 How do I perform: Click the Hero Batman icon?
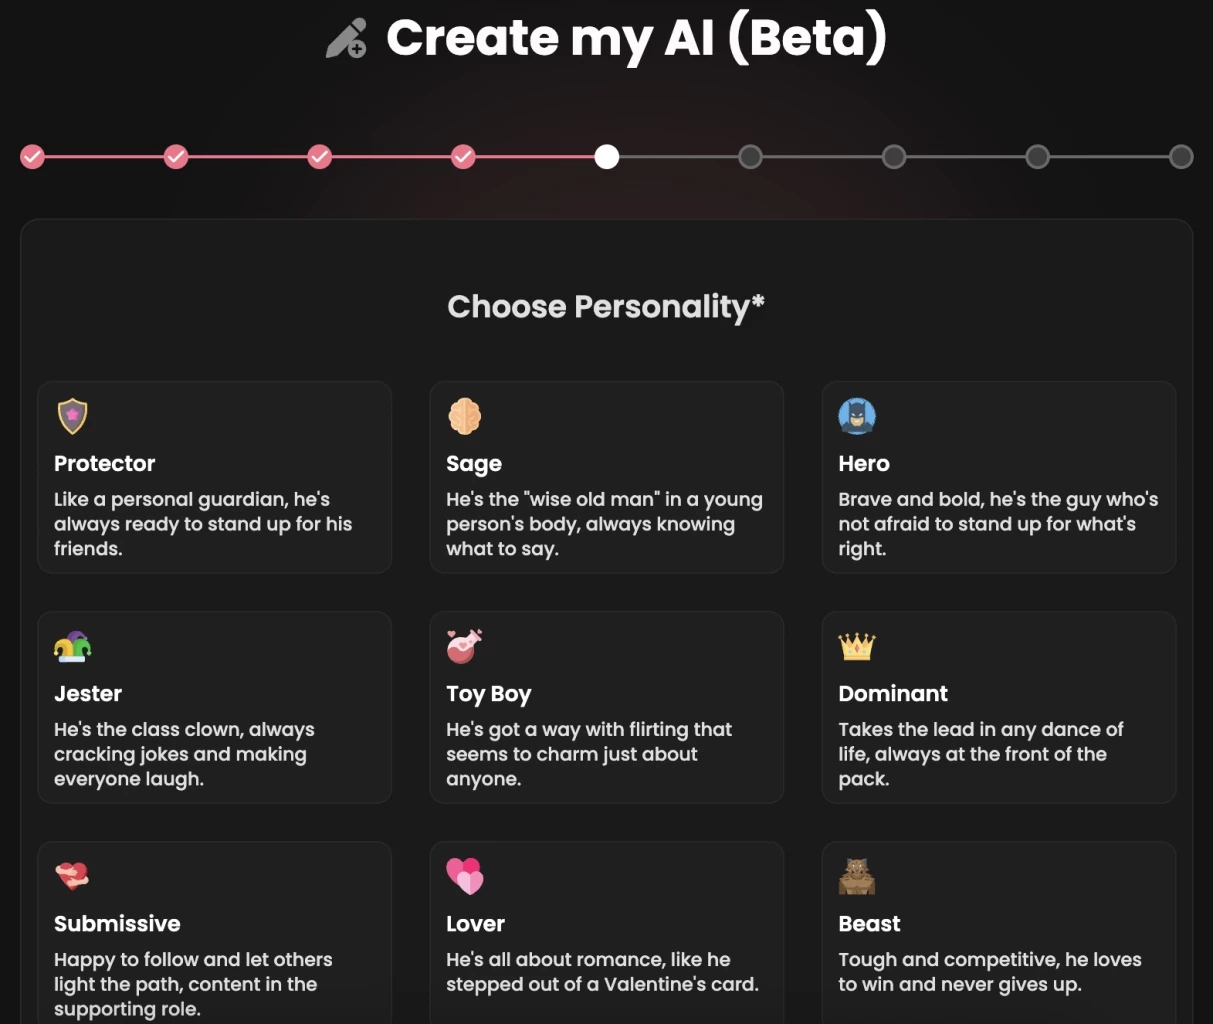857,416
